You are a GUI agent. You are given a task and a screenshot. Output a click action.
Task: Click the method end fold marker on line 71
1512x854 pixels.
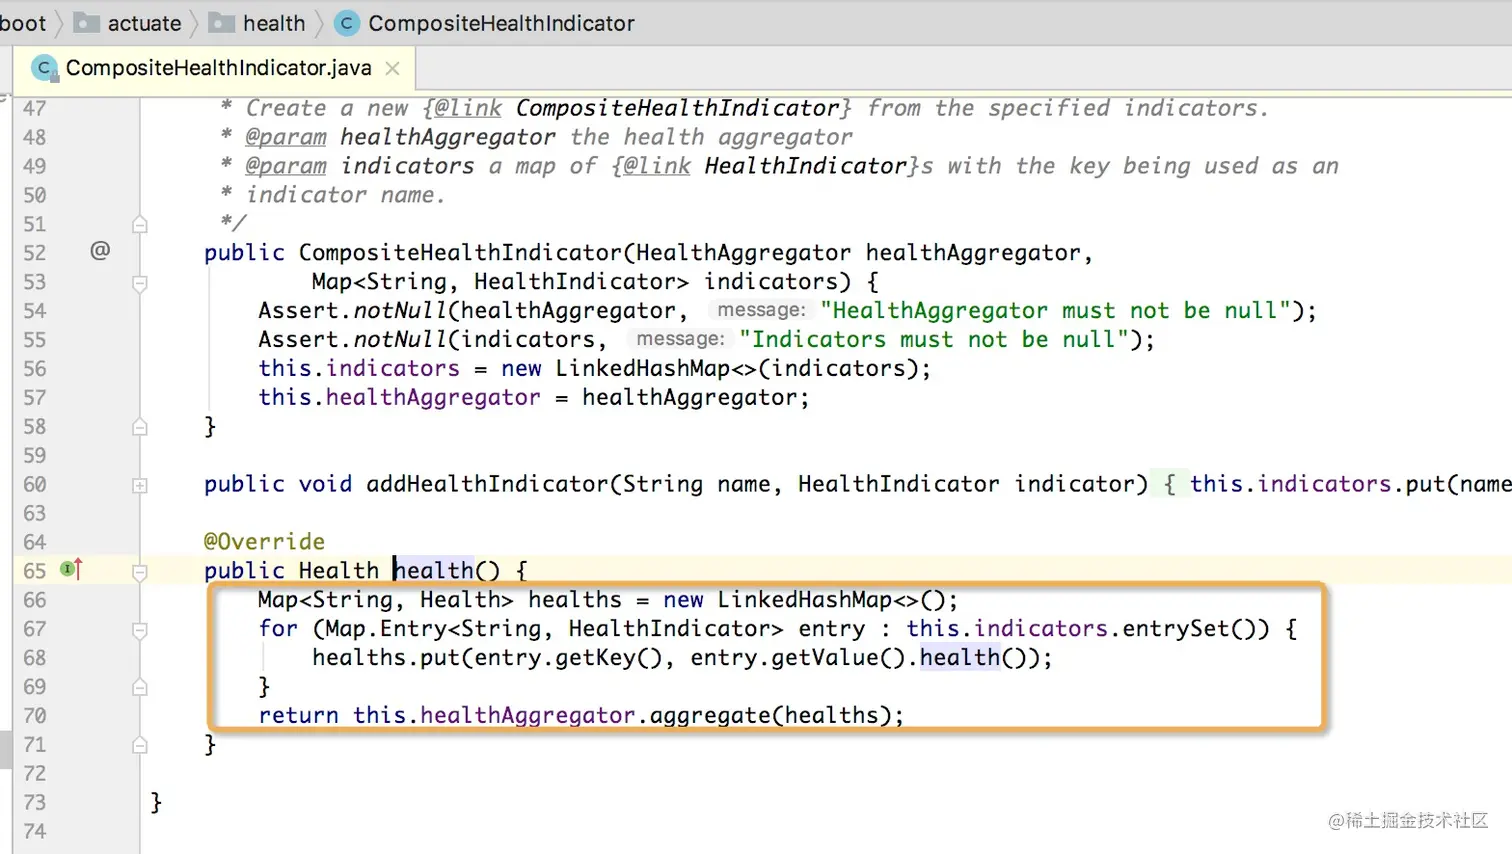tap(140, 746)
